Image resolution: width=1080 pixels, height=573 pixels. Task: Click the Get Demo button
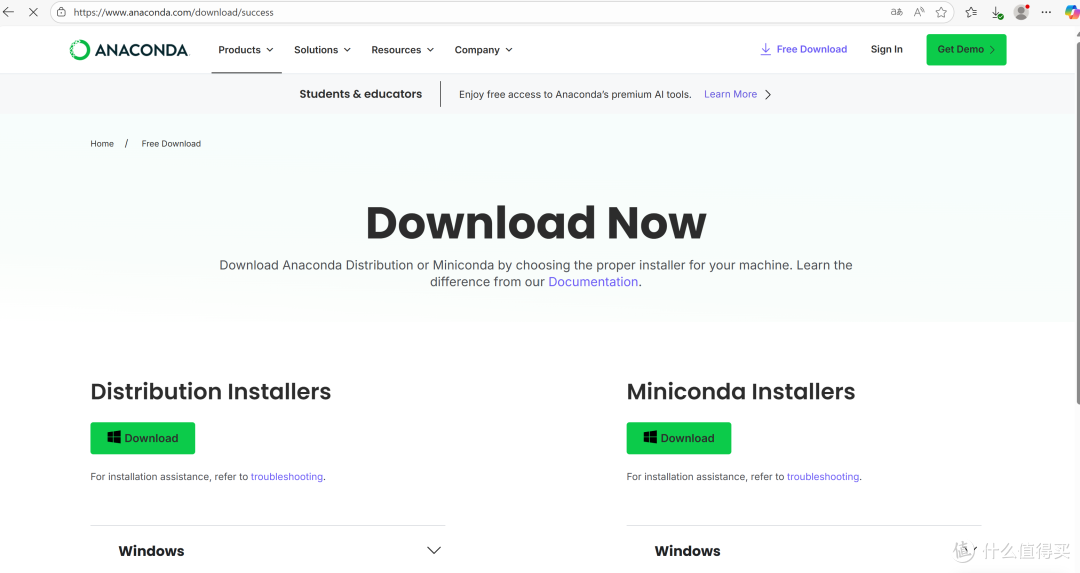(x=966, y=50)
